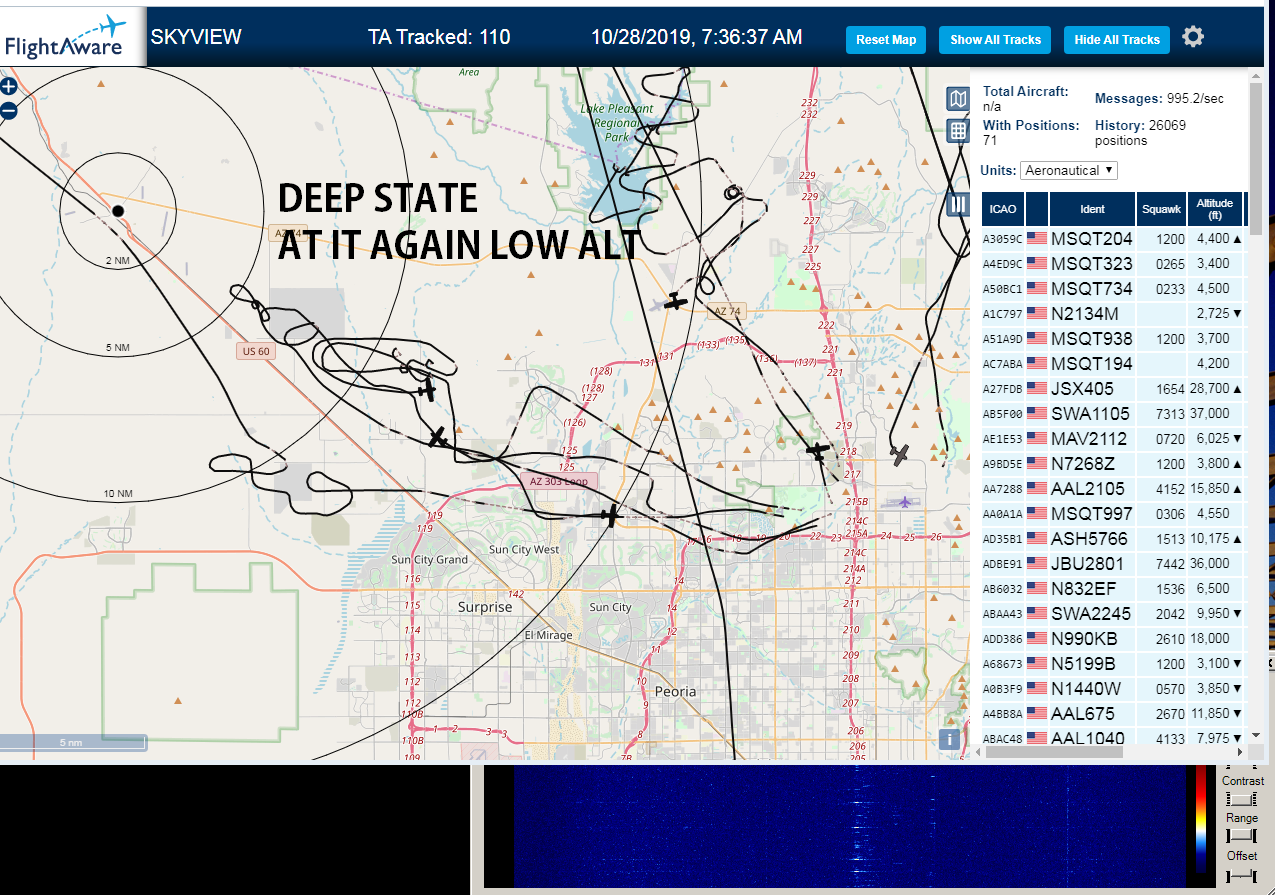The image size is (1275, 895).
Task: Toggle the grid overlay icon on the map
Action: (958, 130)
